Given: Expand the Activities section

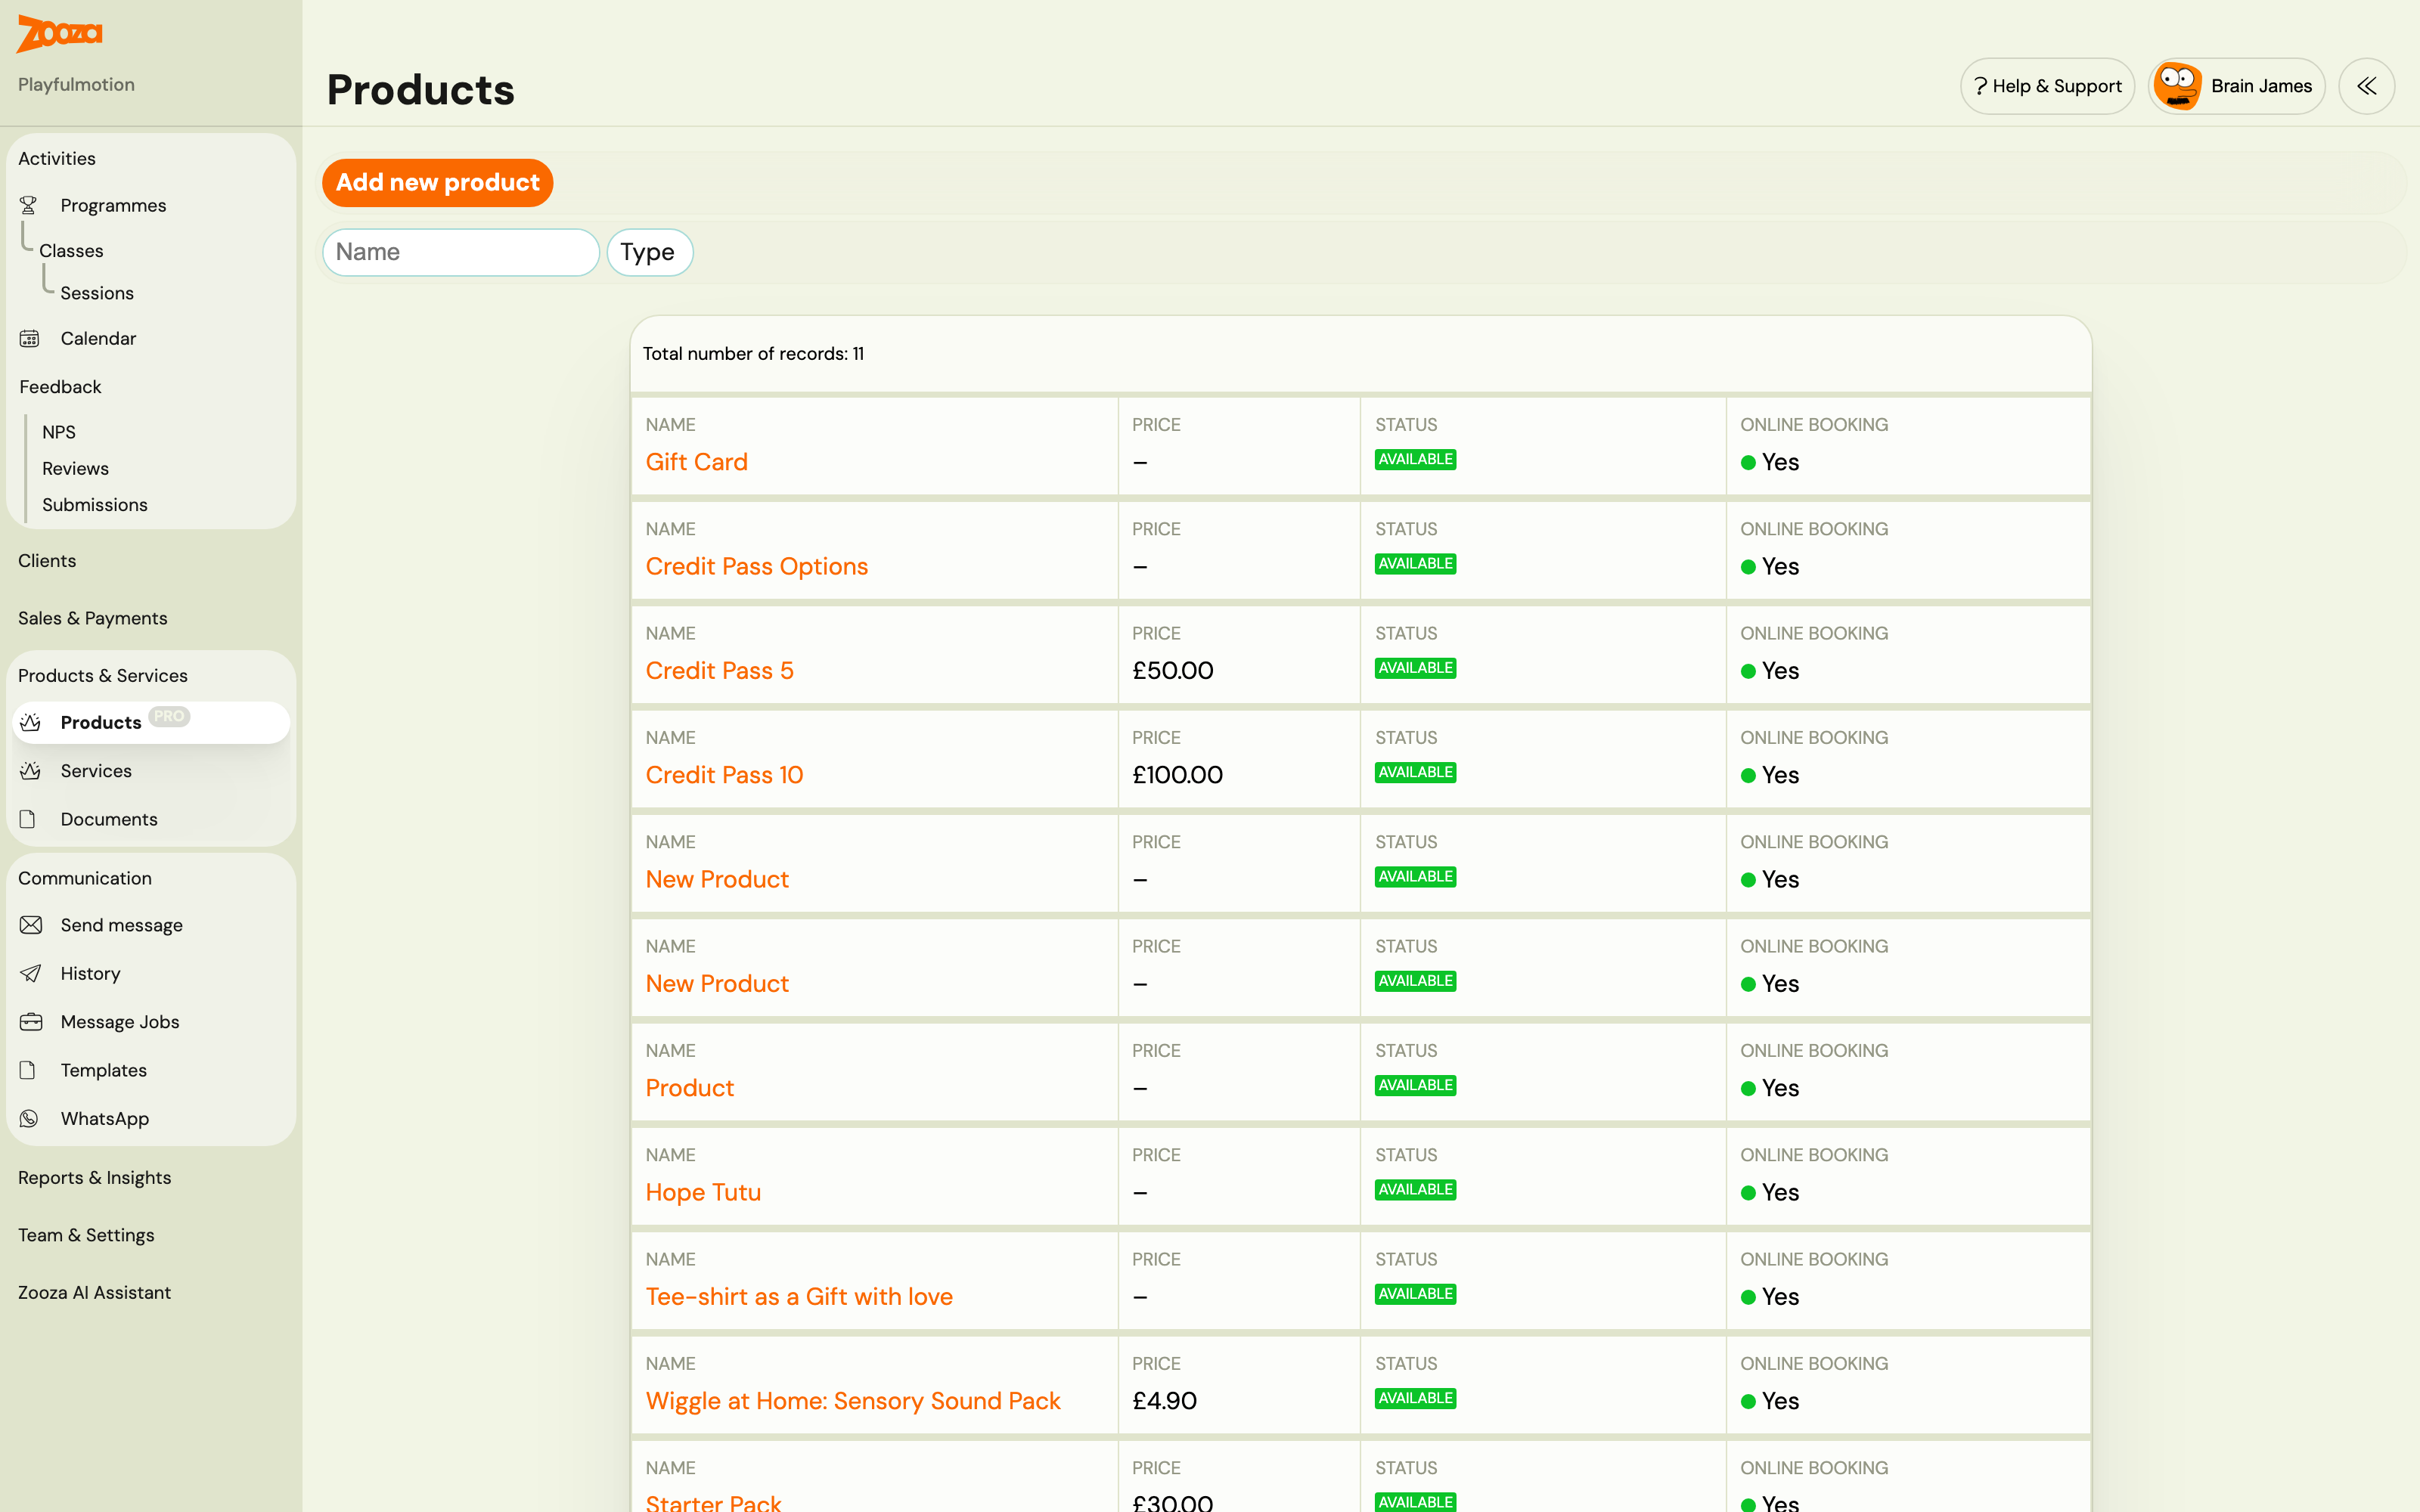Looking at the screenshot, I should click(x=57, y=158).
